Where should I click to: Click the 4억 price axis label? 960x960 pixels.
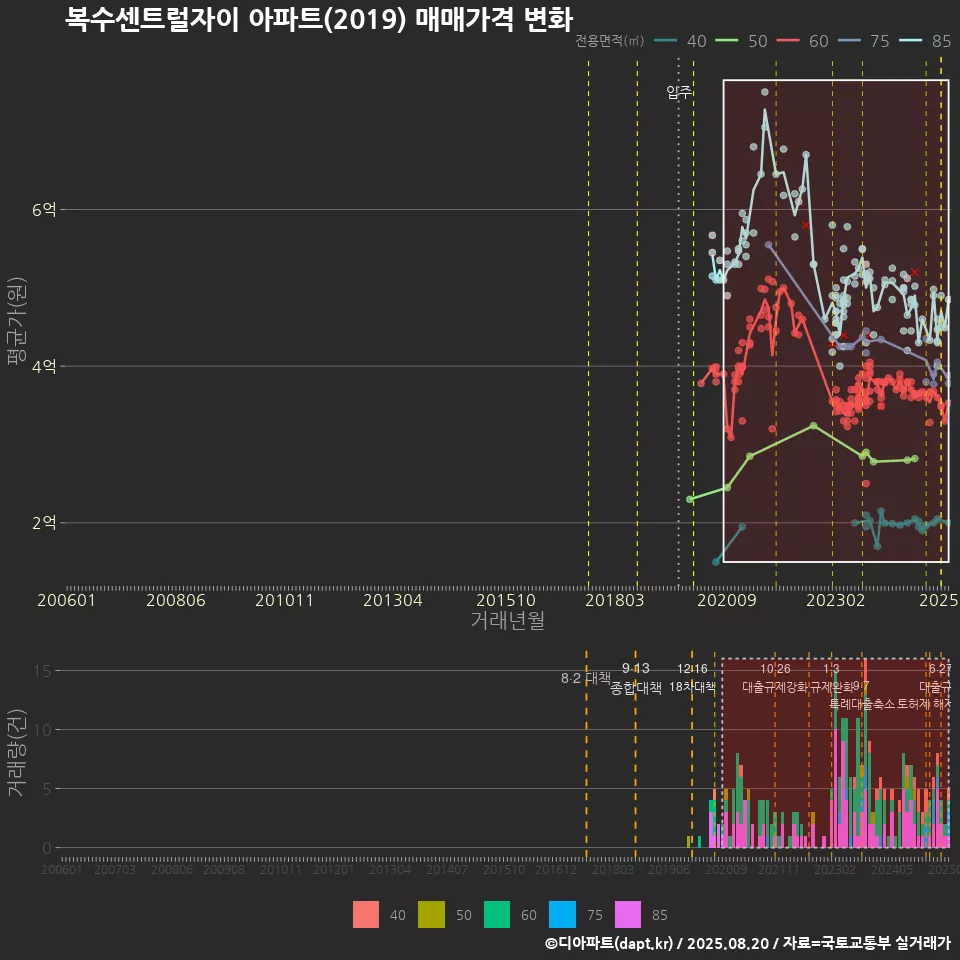(x=44, y=366)
